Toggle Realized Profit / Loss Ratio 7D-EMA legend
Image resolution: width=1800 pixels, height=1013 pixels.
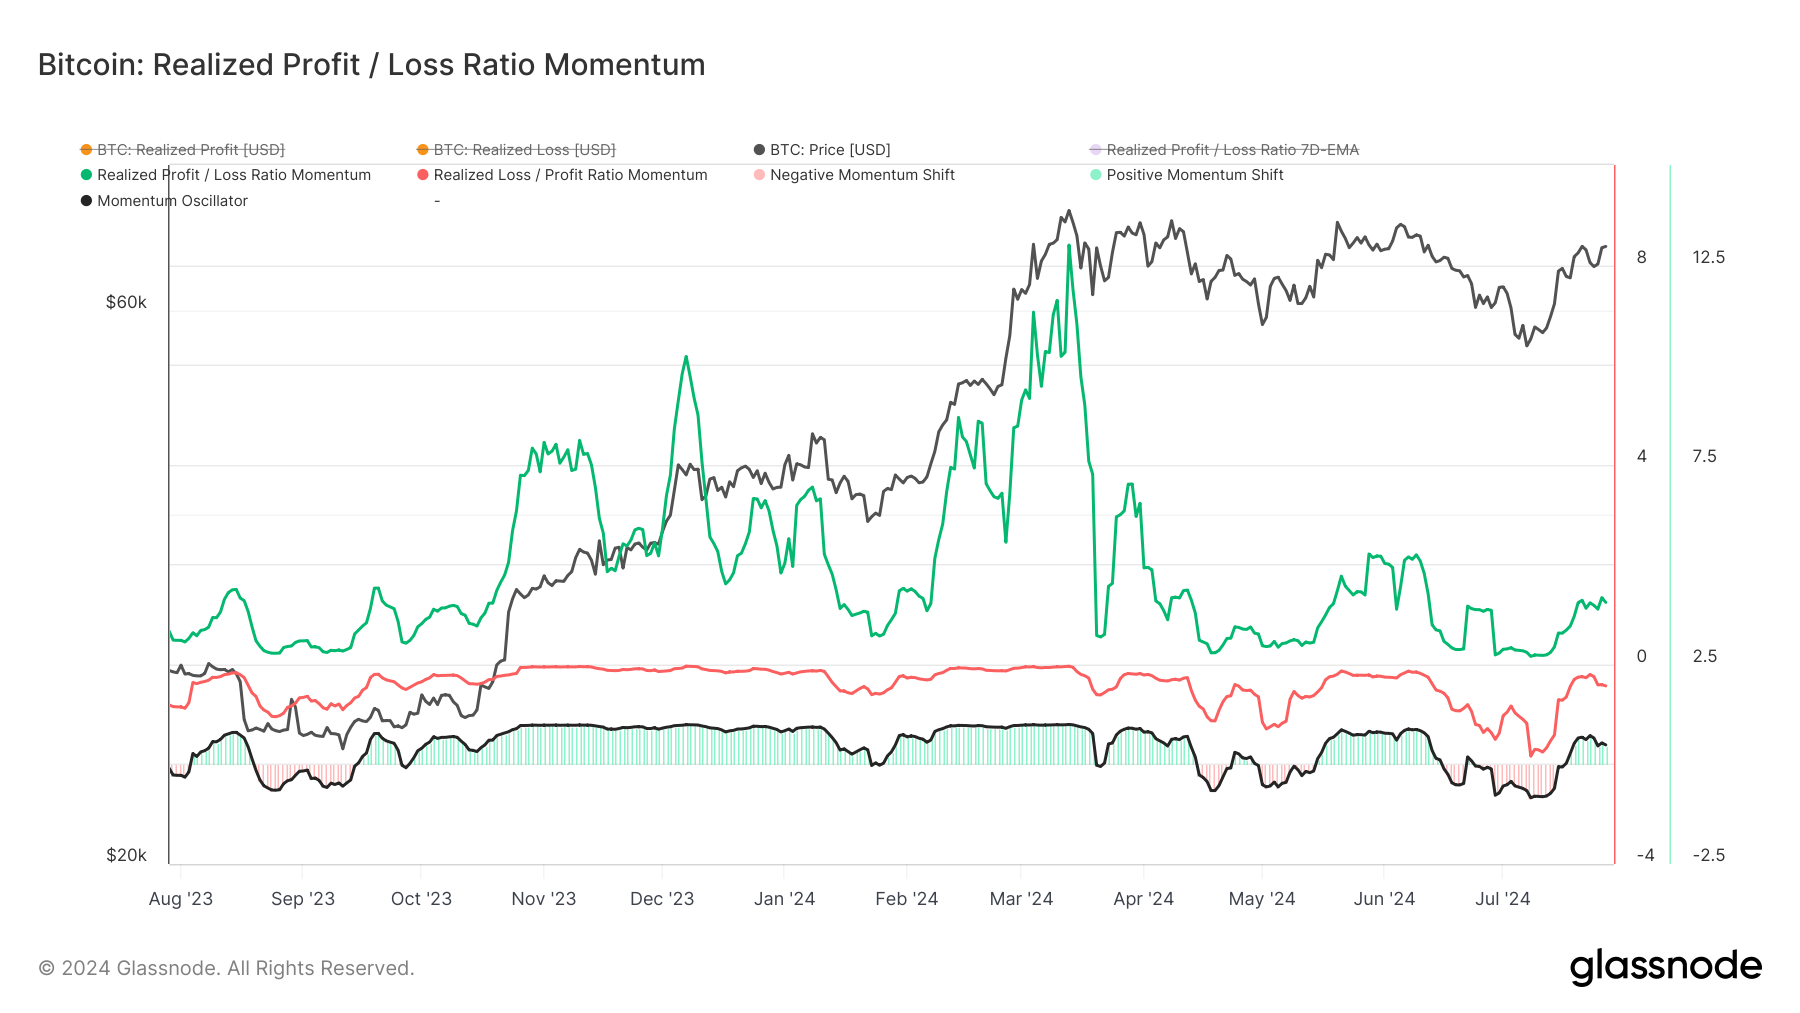(x=1225, y=150)
